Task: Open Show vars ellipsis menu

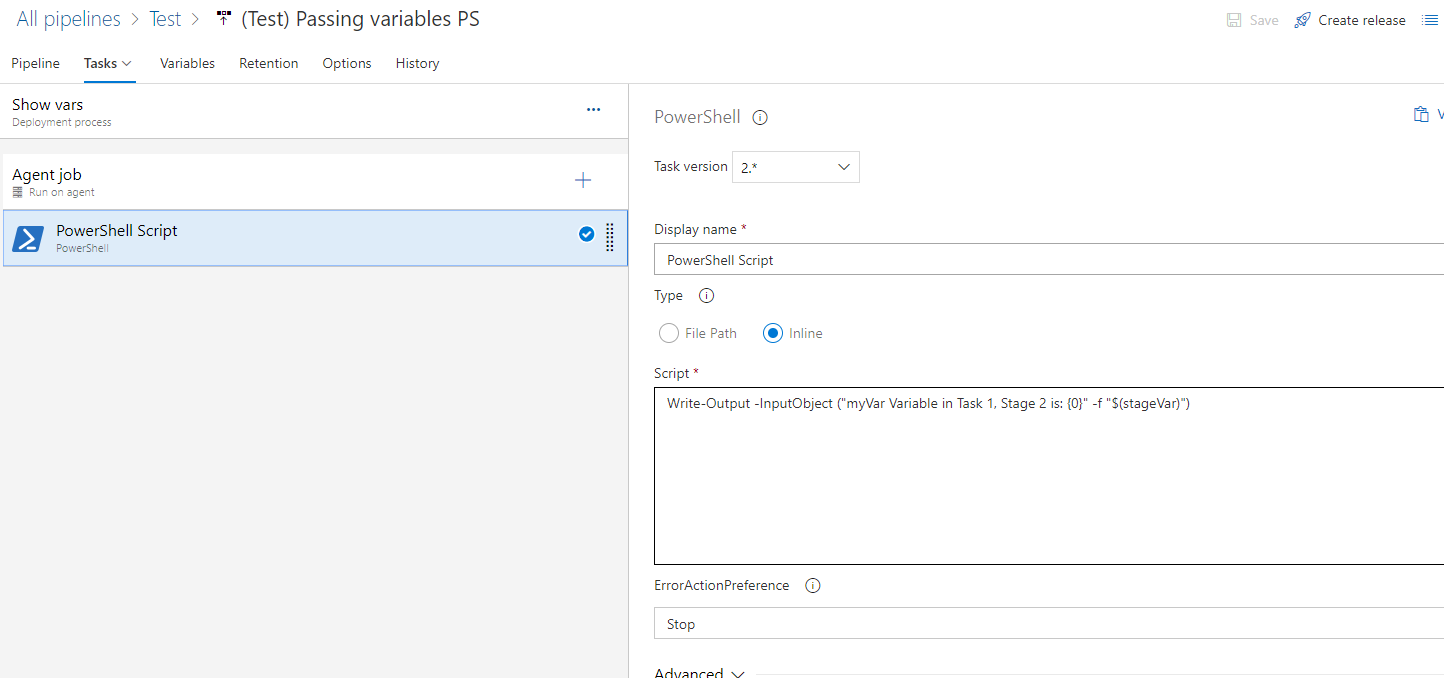Action: click(x=593, y=110)
